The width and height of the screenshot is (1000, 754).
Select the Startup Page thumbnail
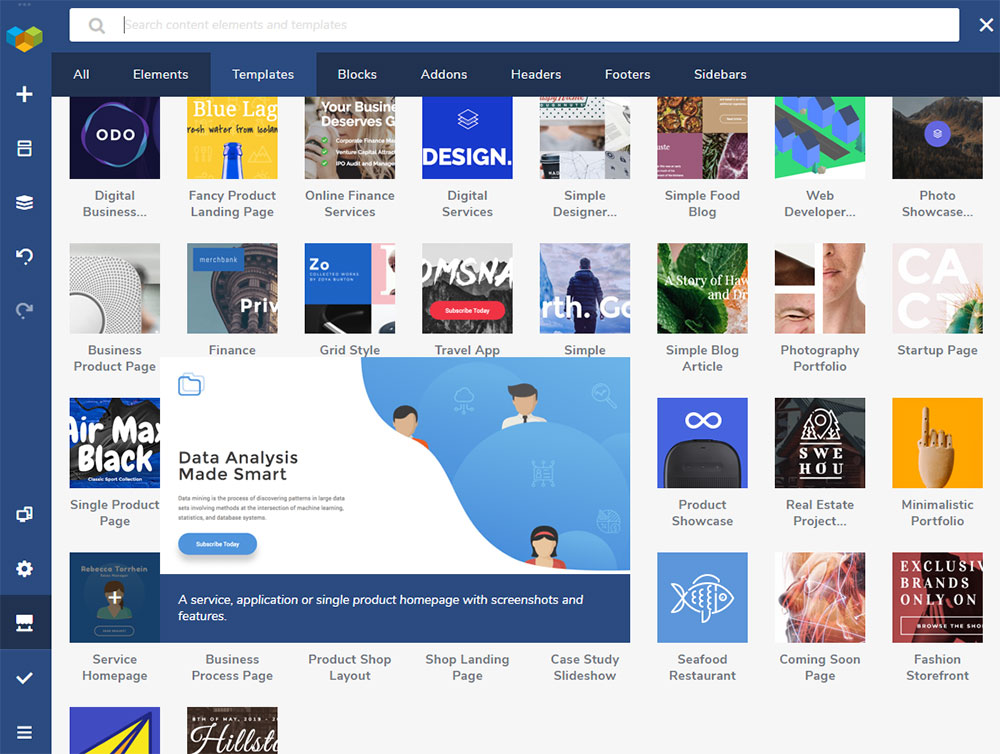(938, 288)
